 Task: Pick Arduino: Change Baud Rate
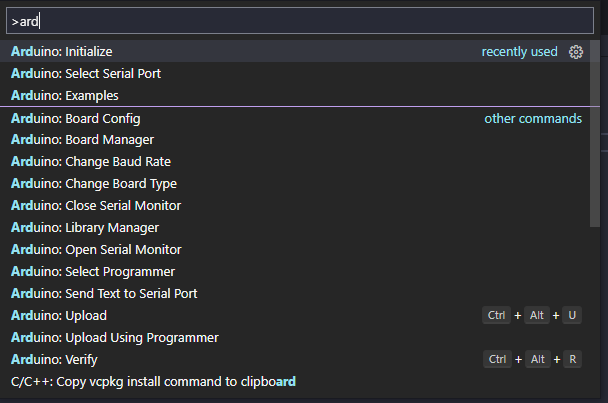click(x=295, y=161)
